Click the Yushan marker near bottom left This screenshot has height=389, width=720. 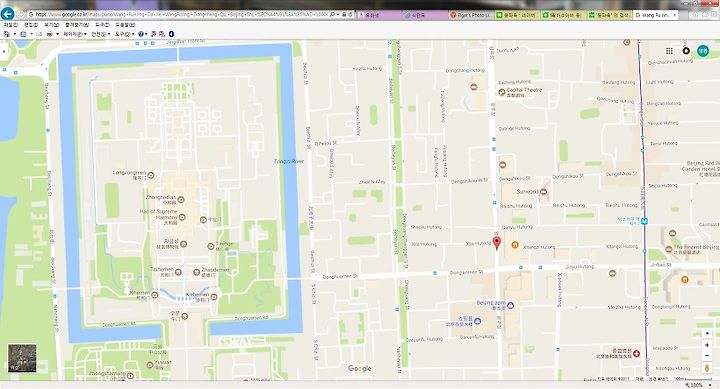coord(150,365)
